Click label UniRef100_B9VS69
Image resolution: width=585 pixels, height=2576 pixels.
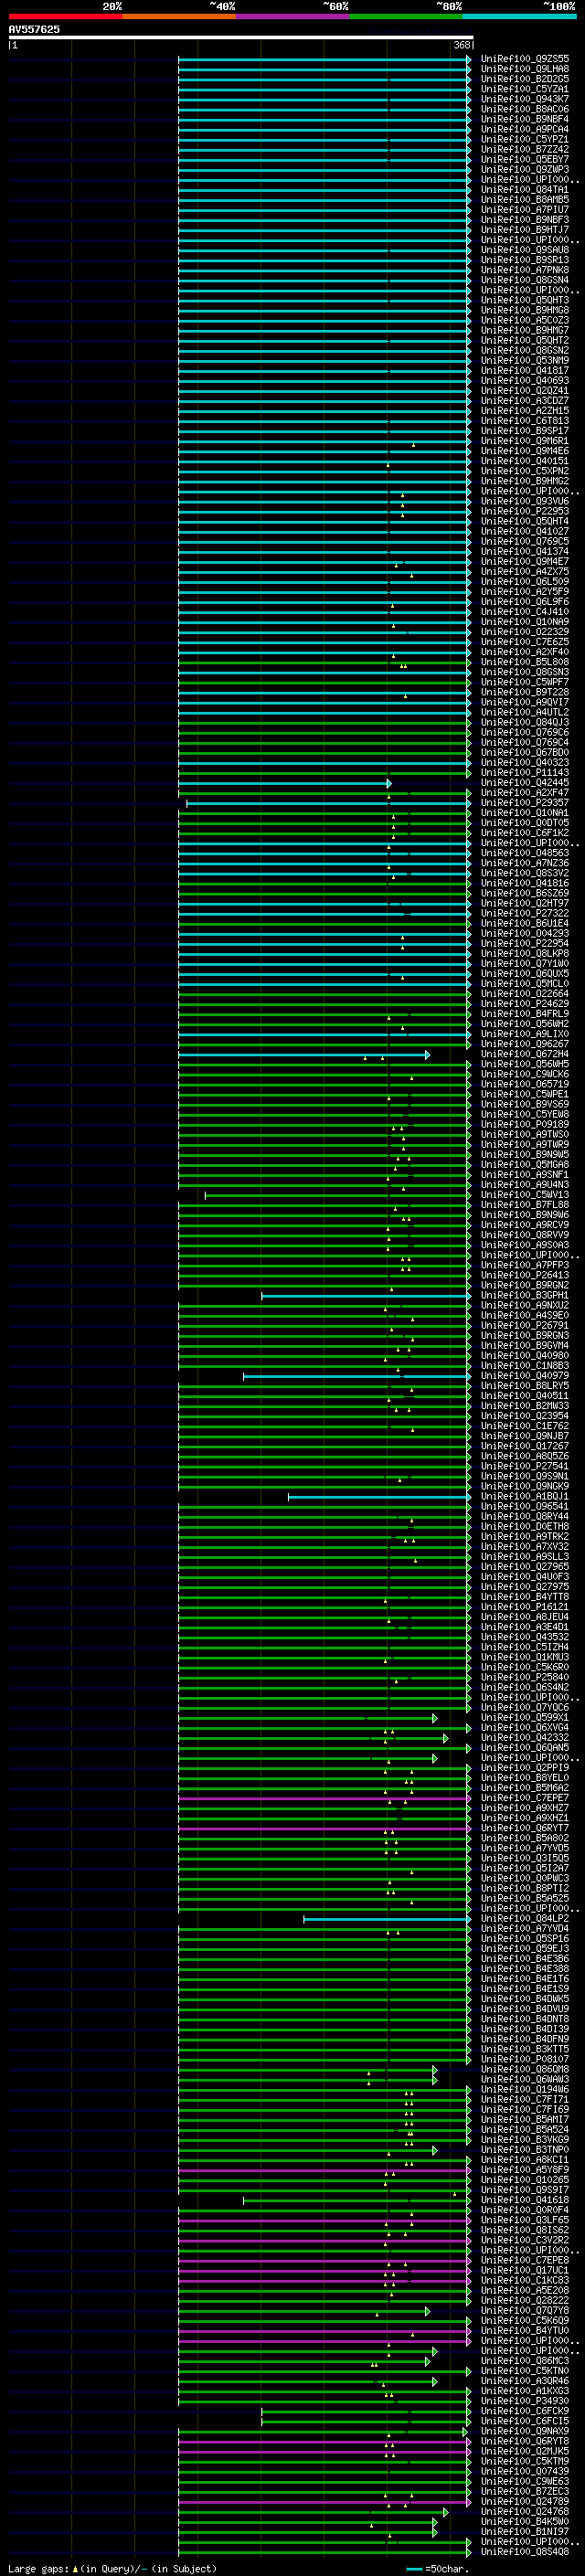(525, 1104)
